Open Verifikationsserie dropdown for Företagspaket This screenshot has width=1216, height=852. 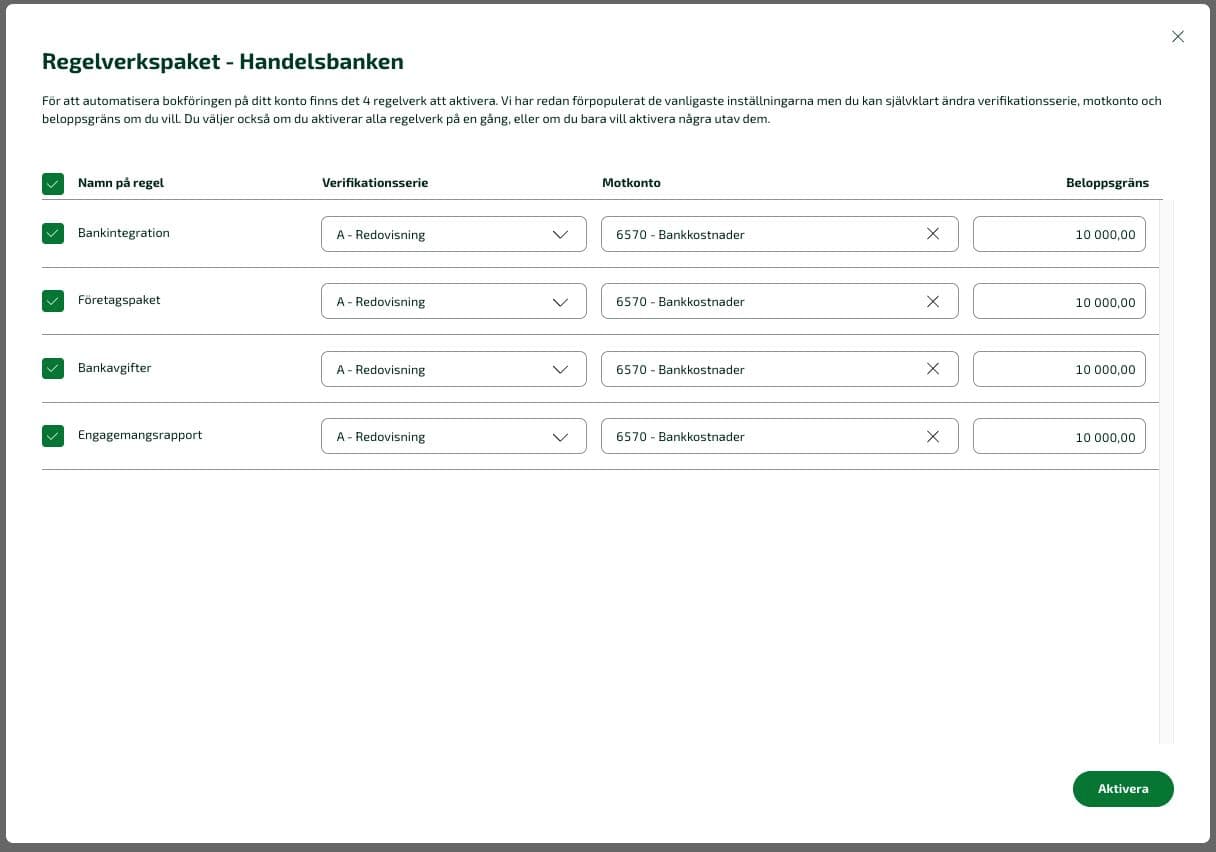tap(454, 301)
